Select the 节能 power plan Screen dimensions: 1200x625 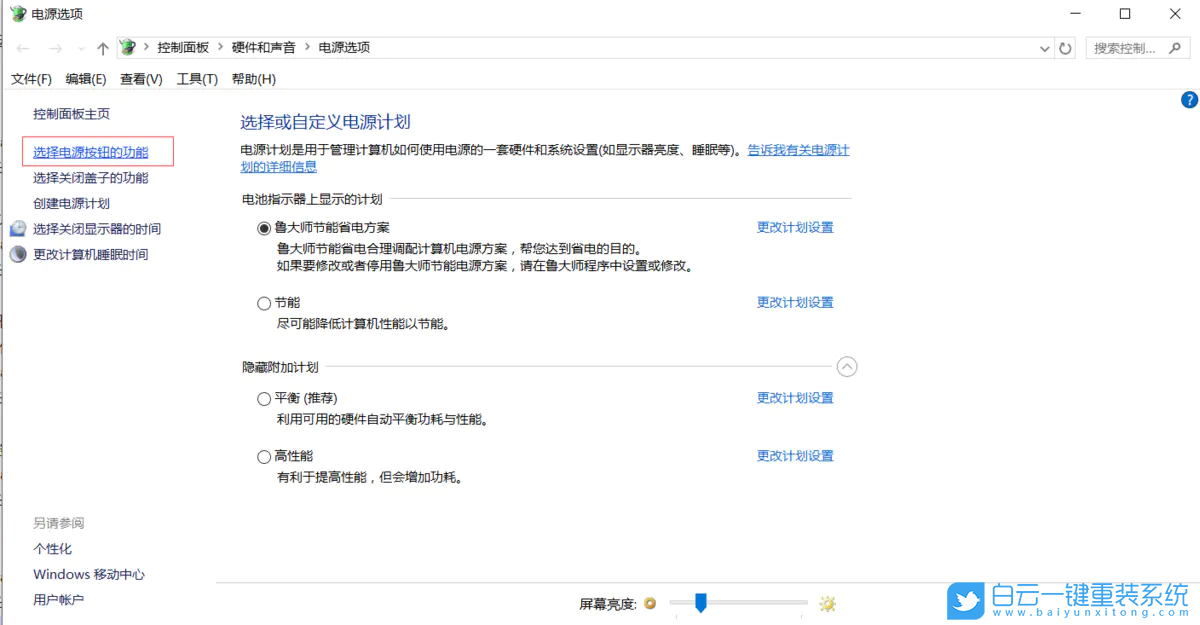click(x=263, y=302)
